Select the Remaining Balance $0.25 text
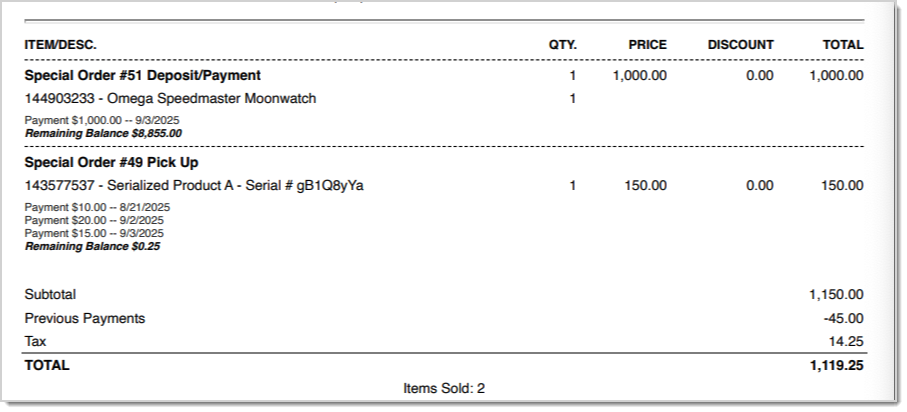The height and width of the screenshot is (412, 907). click(x=92, y=246)
